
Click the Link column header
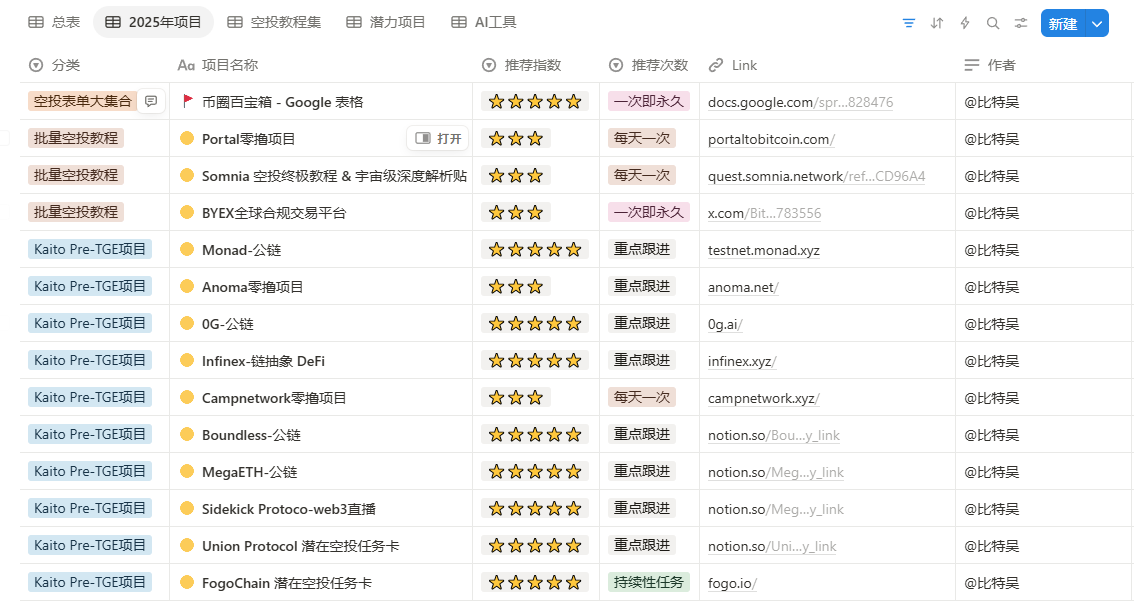tap(733, 65)
